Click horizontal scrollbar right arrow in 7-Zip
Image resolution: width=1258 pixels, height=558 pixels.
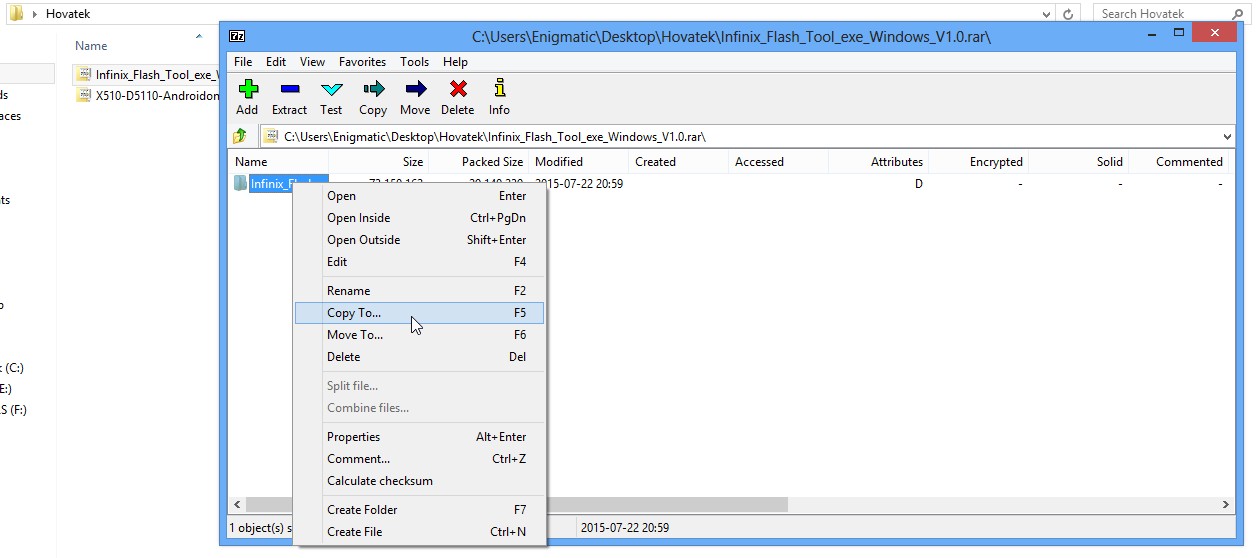[x=1226, y=505]
